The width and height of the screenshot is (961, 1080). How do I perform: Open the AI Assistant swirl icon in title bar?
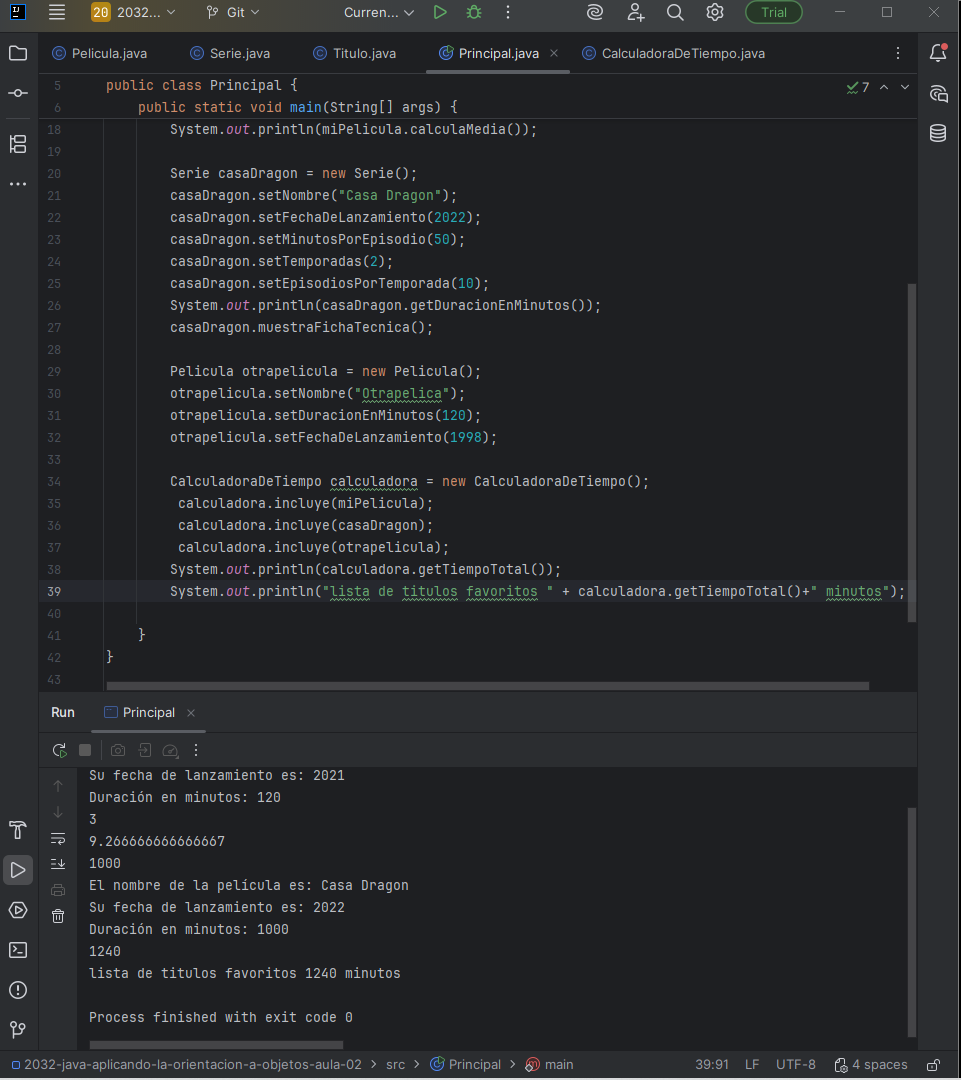595,12
